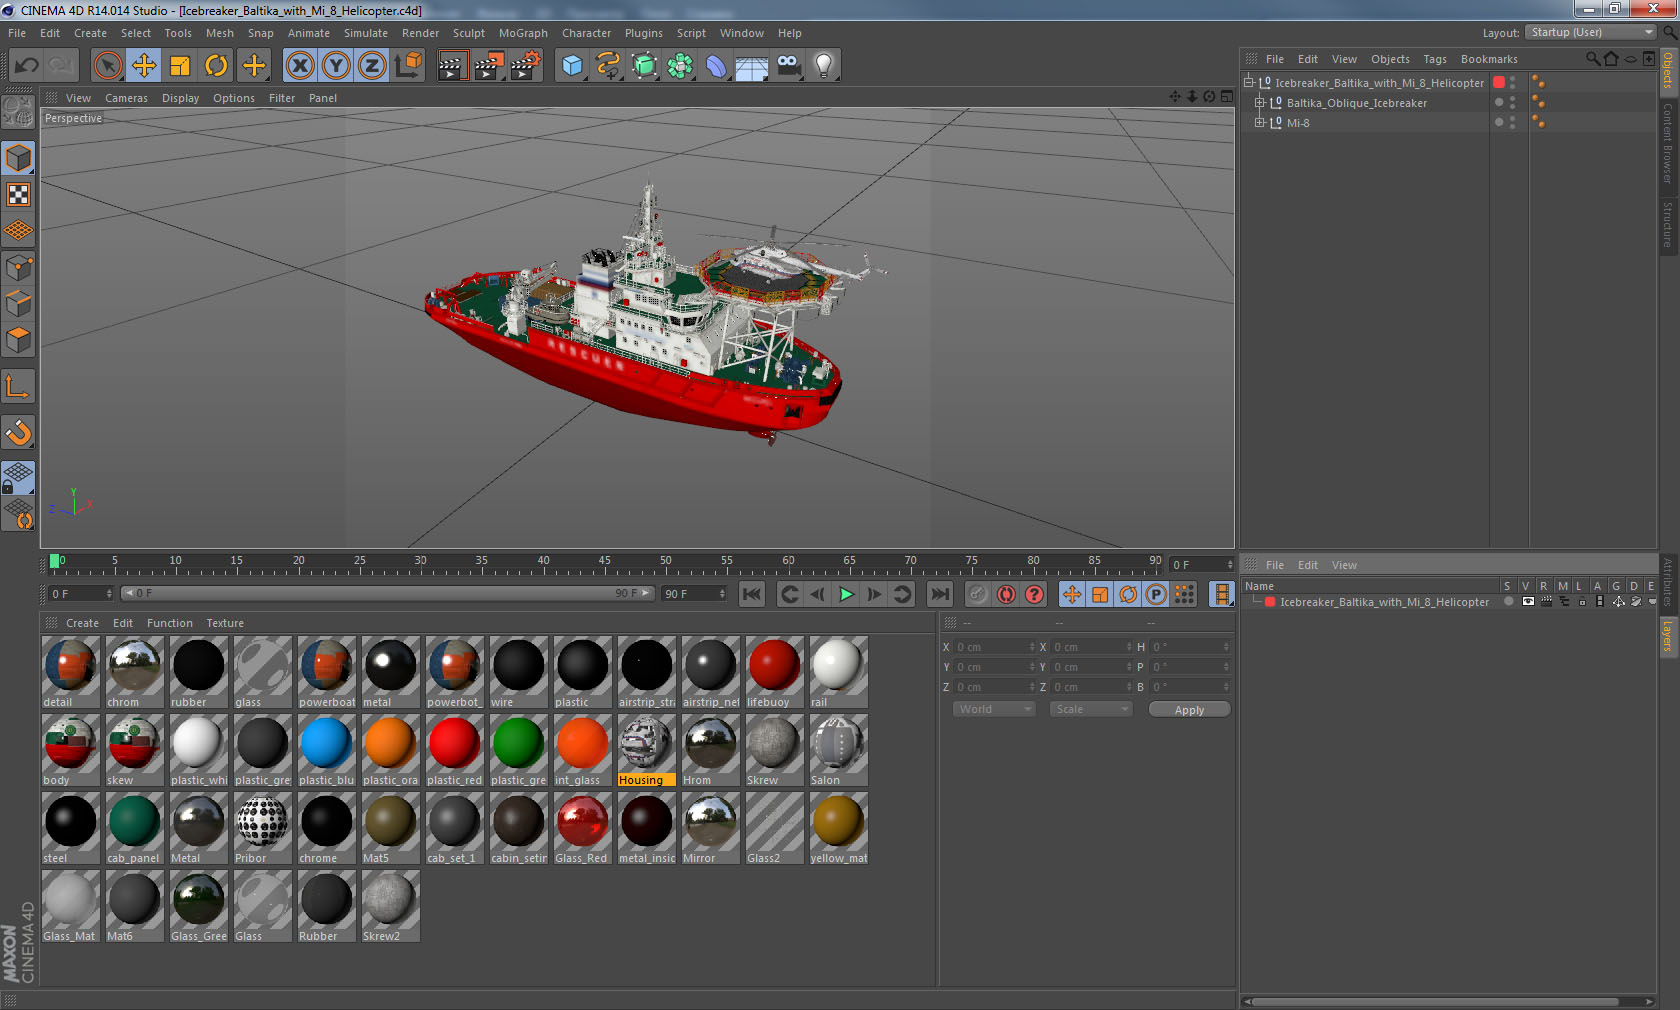This screenshot has width=1680, height=1010.
Task: Expand Baltika_Oblique_Icebreaker tree node
Action: pyautogui.click(x=1260, y=103)
